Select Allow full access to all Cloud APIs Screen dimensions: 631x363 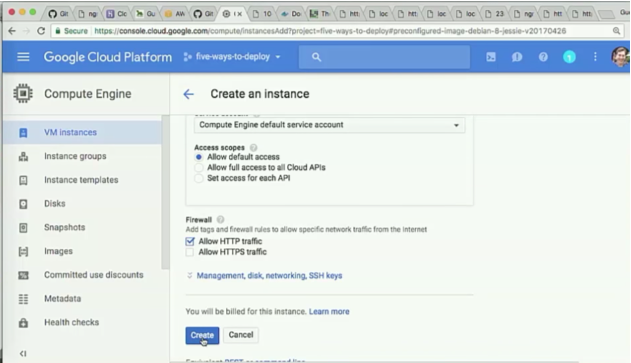click(x=198, y=167)
